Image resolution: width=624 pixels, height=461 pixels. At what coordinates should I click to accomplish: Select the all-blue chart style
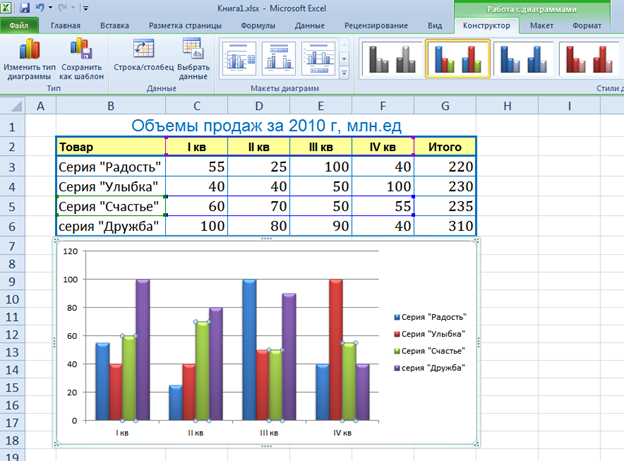click(524, 59)
